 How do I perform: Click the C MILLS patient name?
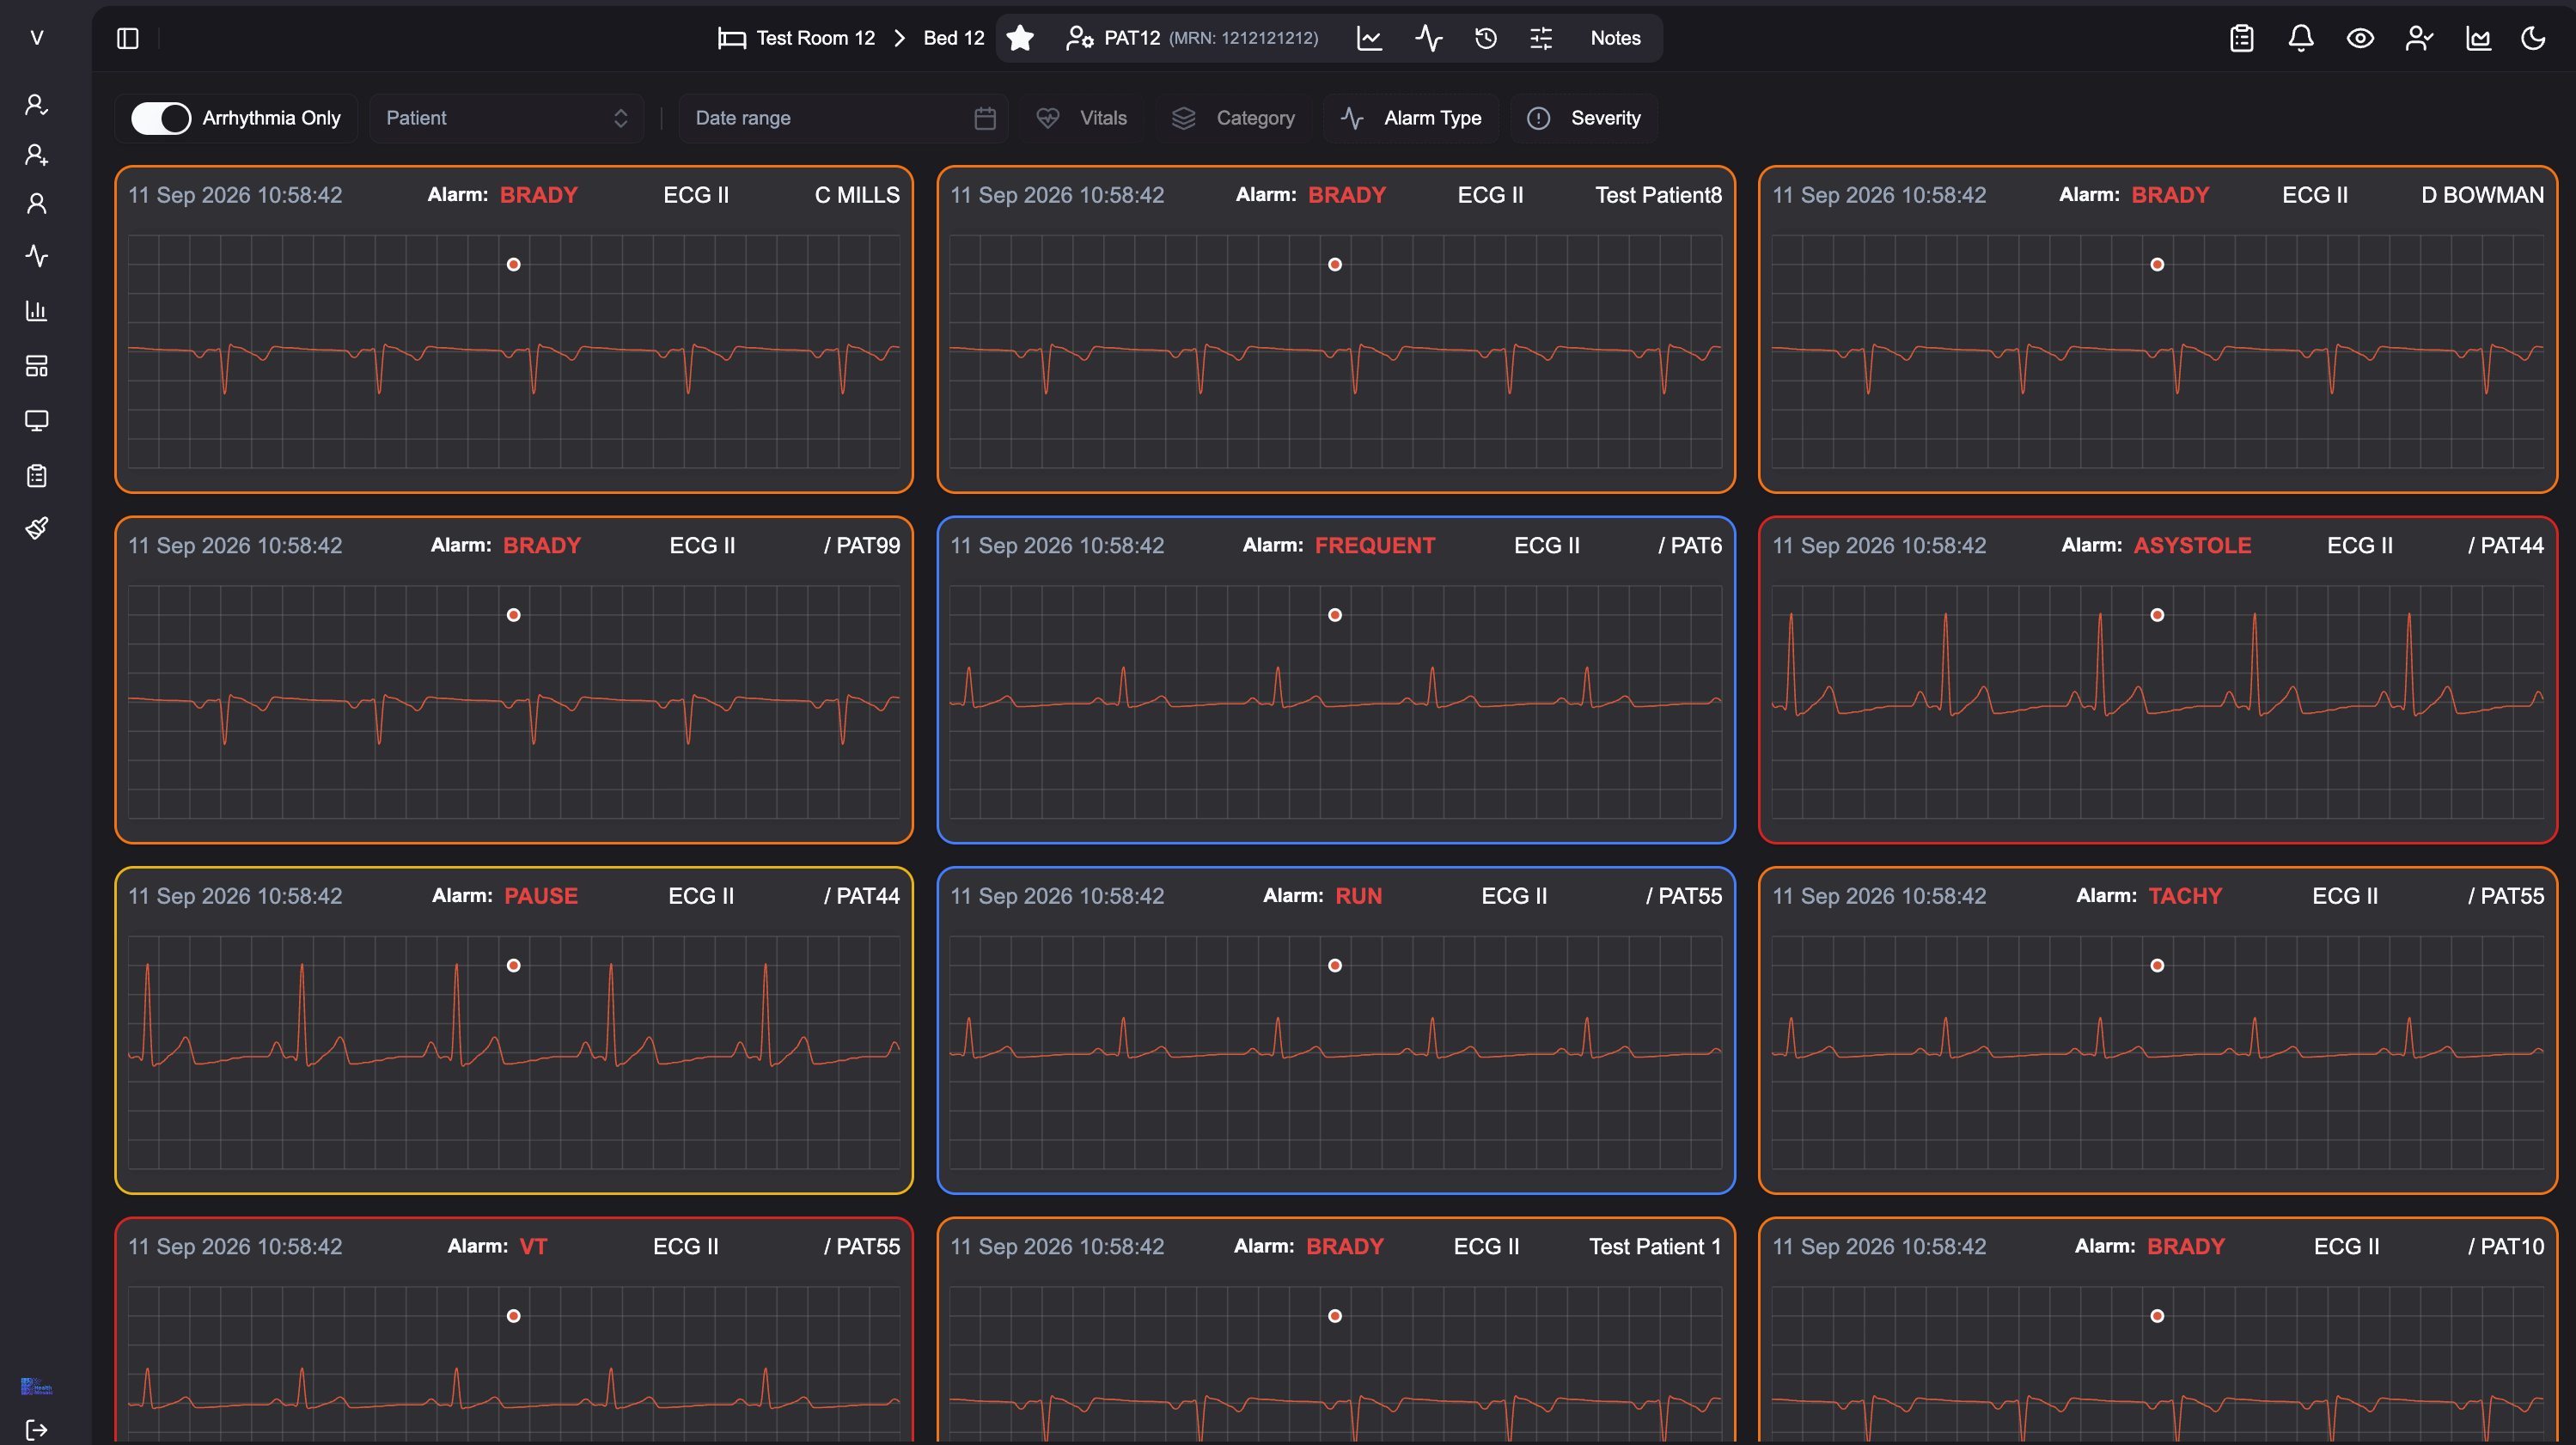(857, 195)
